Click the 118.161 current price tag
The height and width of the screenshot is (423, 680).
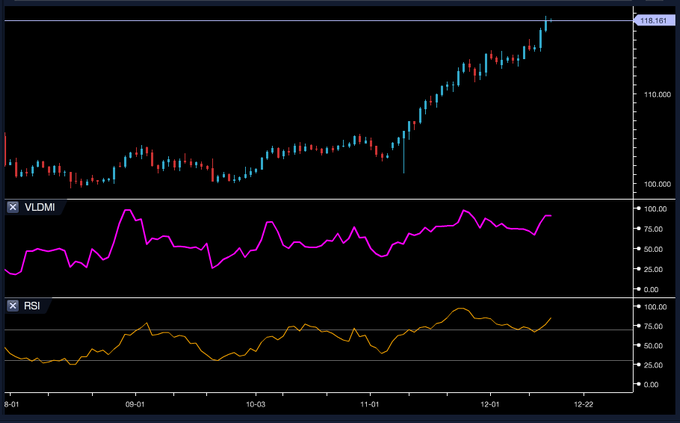pyautogui.click(x=654, y=20)
